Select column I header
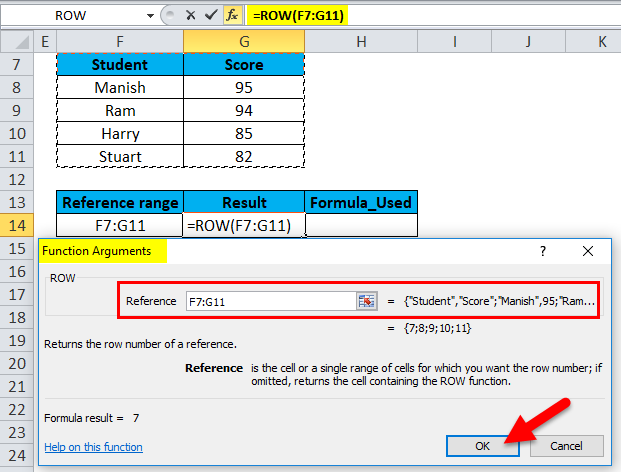Image resolution: width=621 pixels, height=472 pixels. coord(454,42)
